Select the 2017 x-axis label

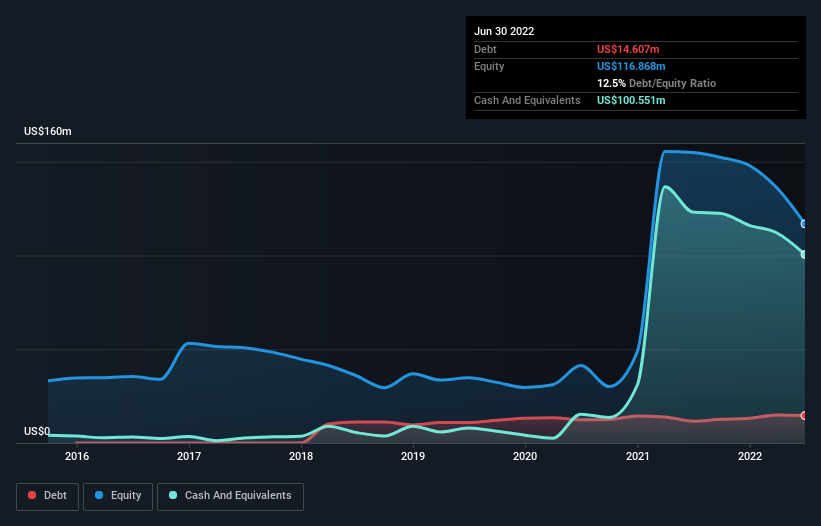point(189,456)
